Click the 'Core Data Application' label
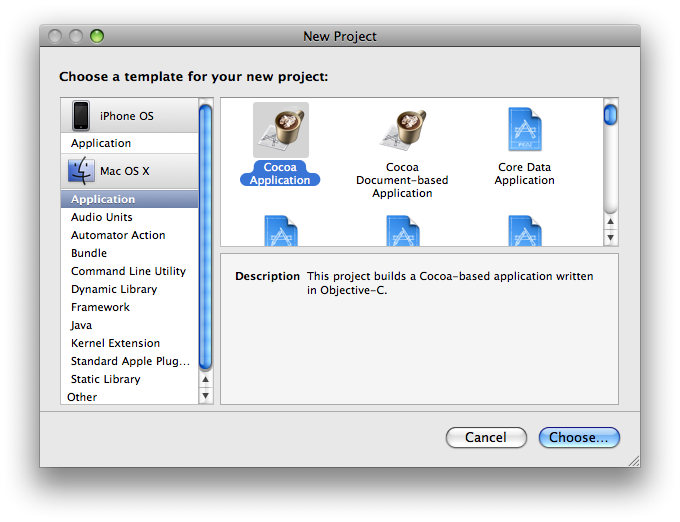Image resolution: width=680 pixels, height=522 pixels. pos(524,173)
